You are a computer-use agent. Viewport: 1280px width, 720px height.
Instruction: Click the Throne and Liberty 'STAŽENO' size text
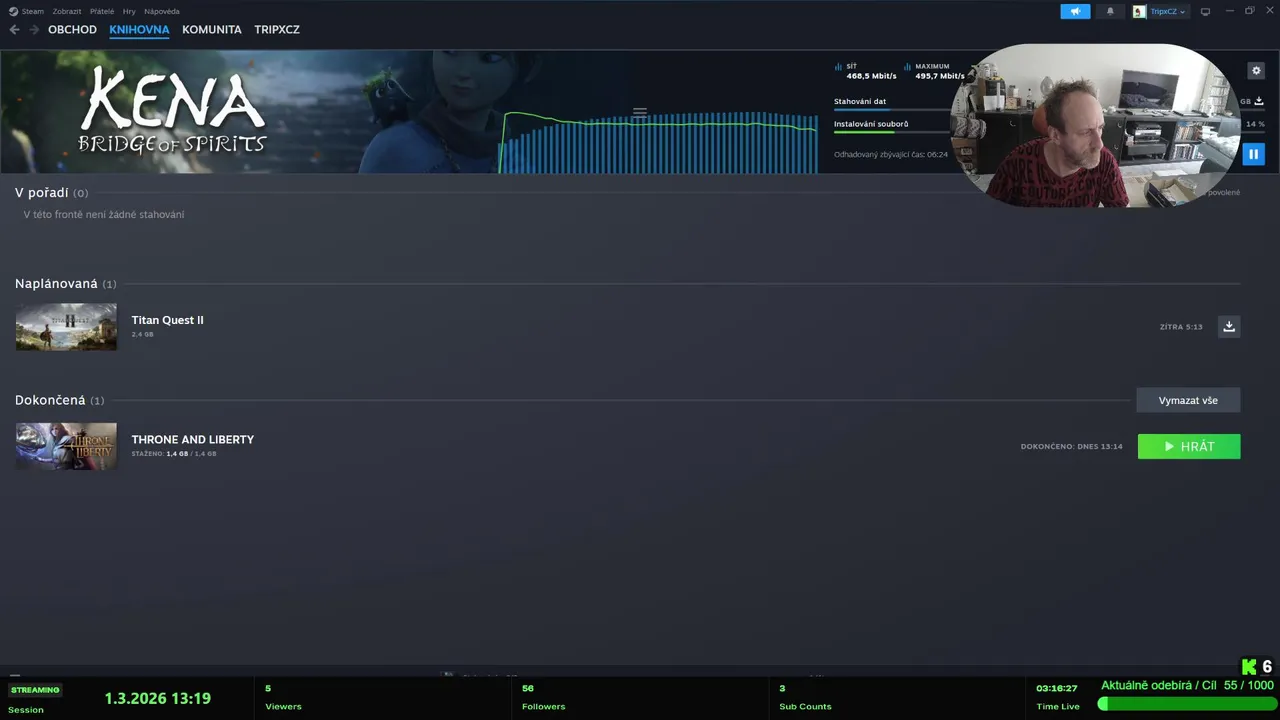[x=174, y=454]
